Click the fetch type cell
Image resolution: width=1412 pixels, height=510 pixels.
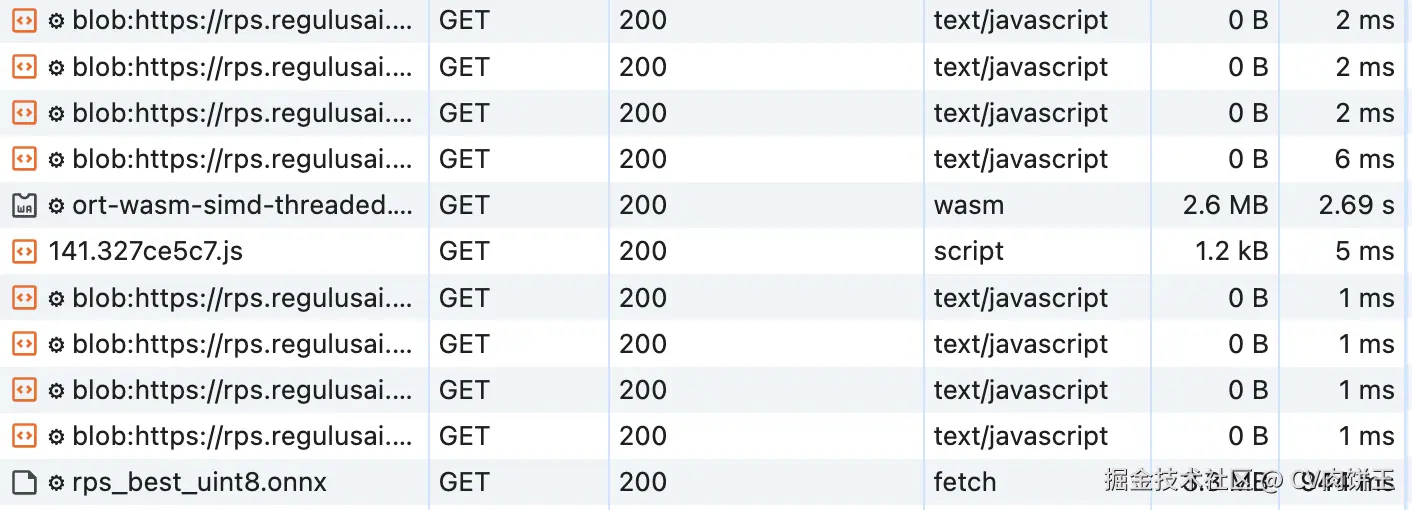tap(965, 482)
